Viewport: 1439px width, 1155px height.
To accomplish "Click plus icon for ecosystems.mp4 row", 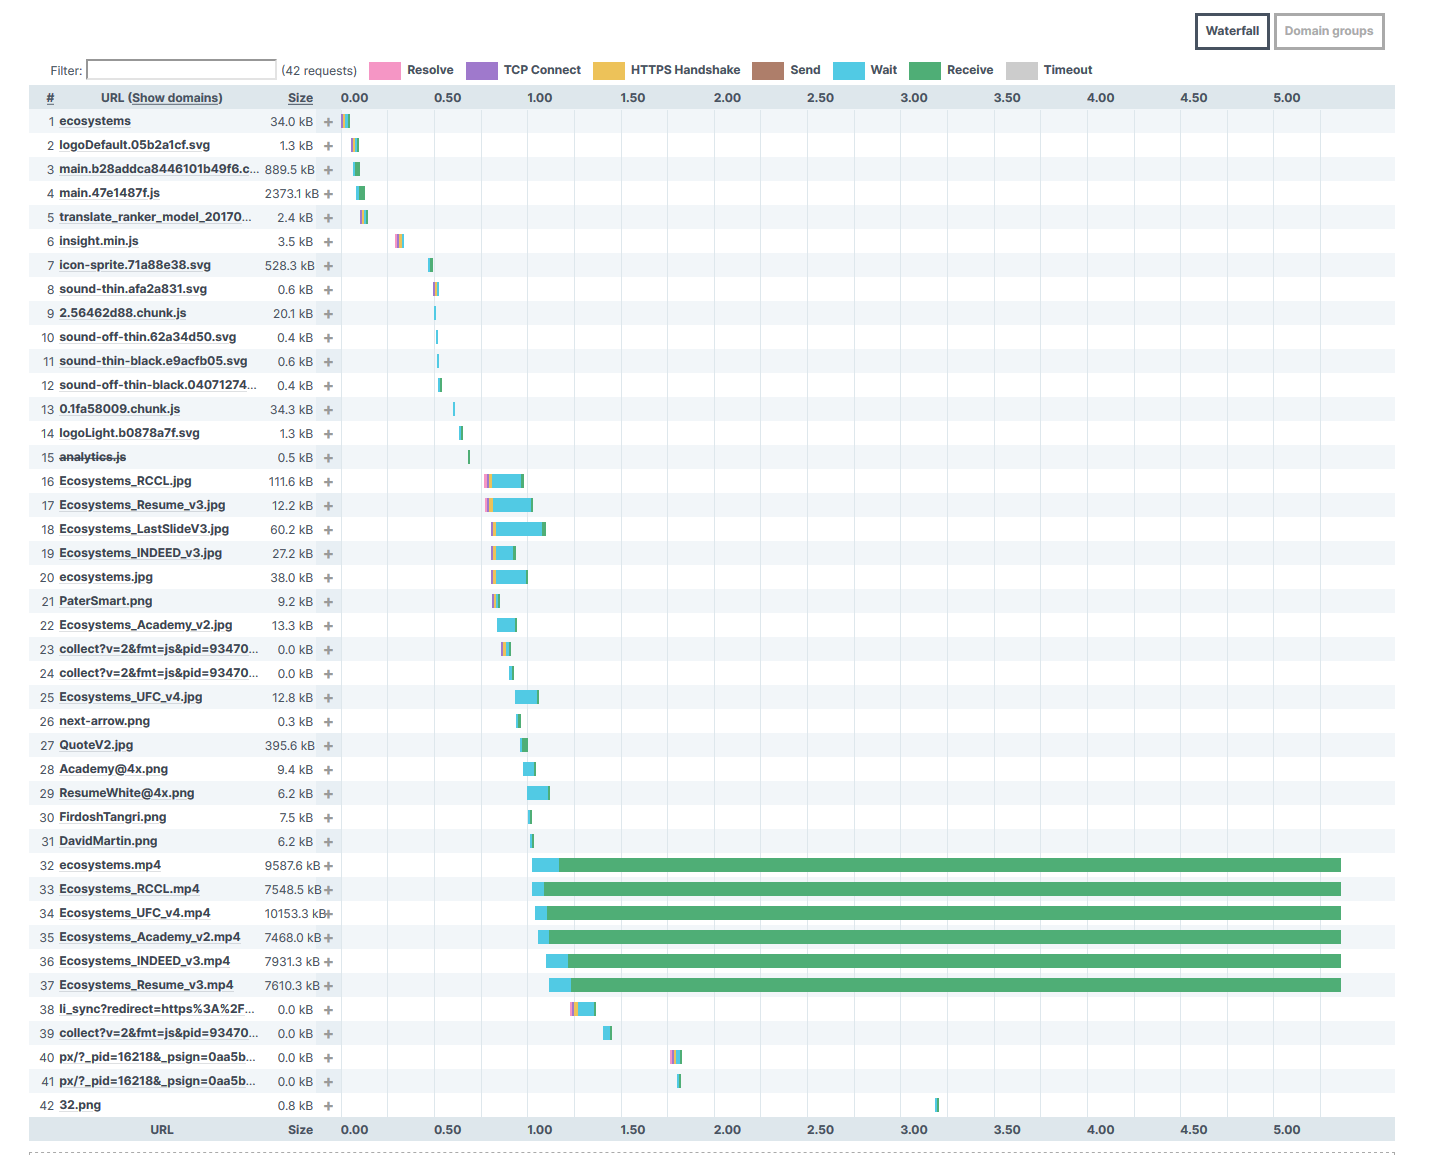I will [328, 866].
